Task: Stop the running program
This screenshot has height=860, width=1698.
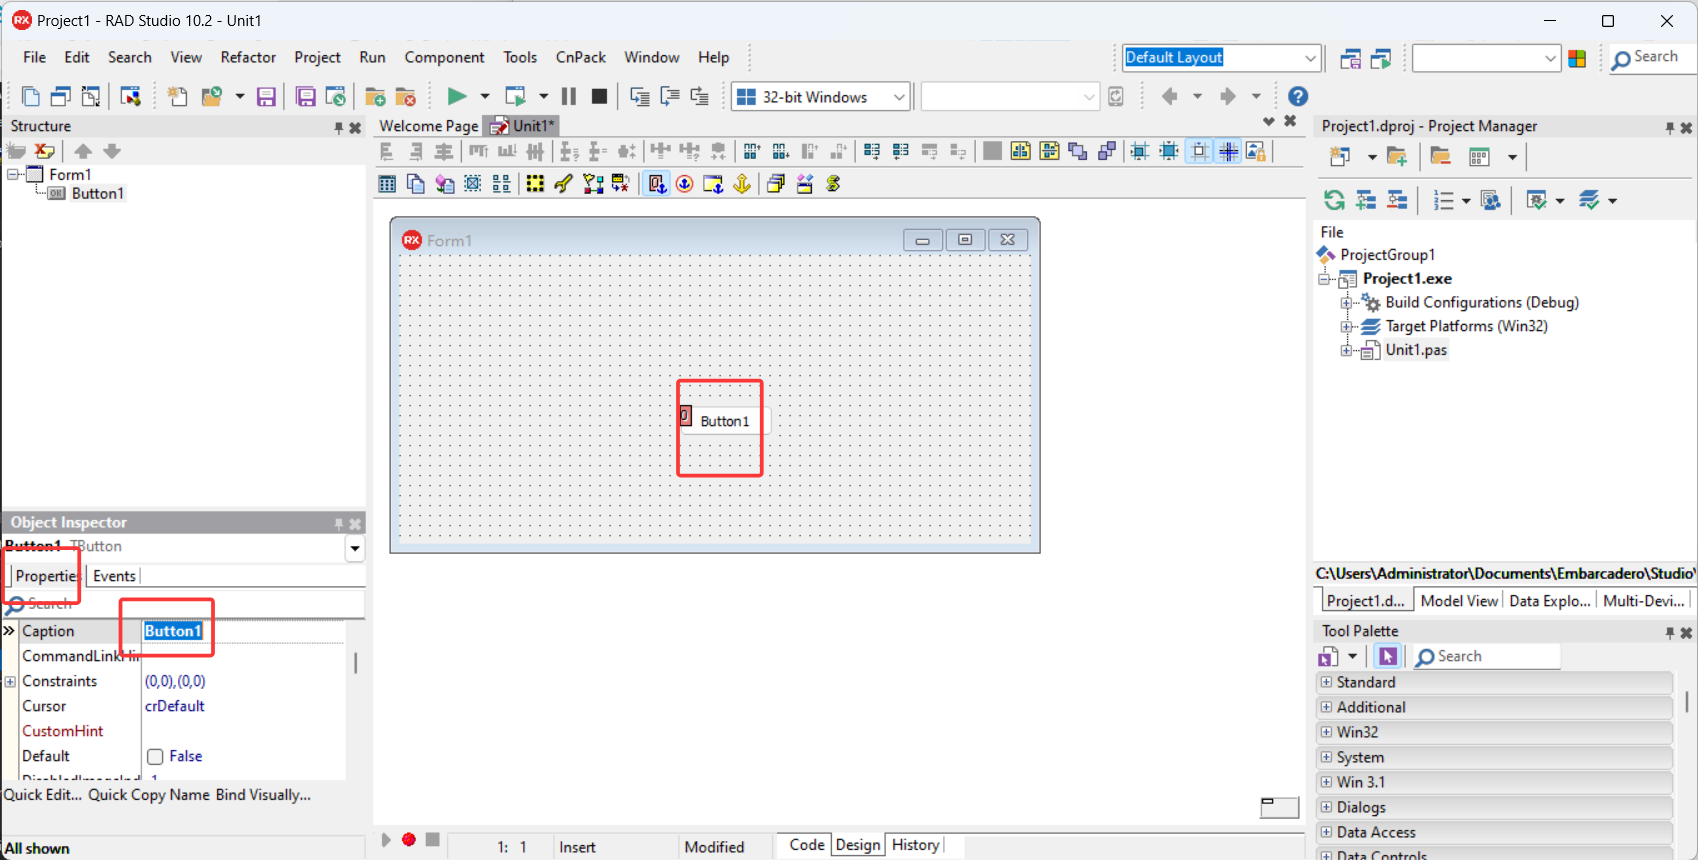Action: coord(599,96)
